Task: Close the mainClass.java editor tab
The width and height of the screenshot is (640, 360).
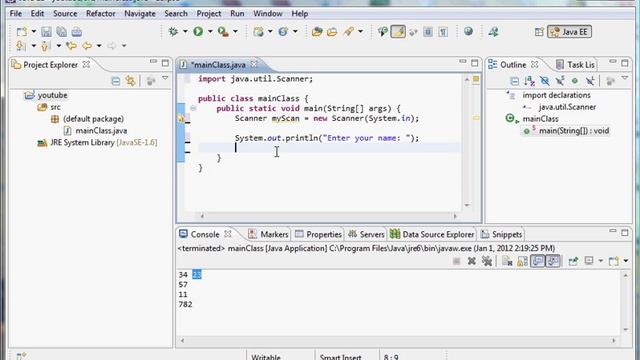Action: [x=254, y=64]
